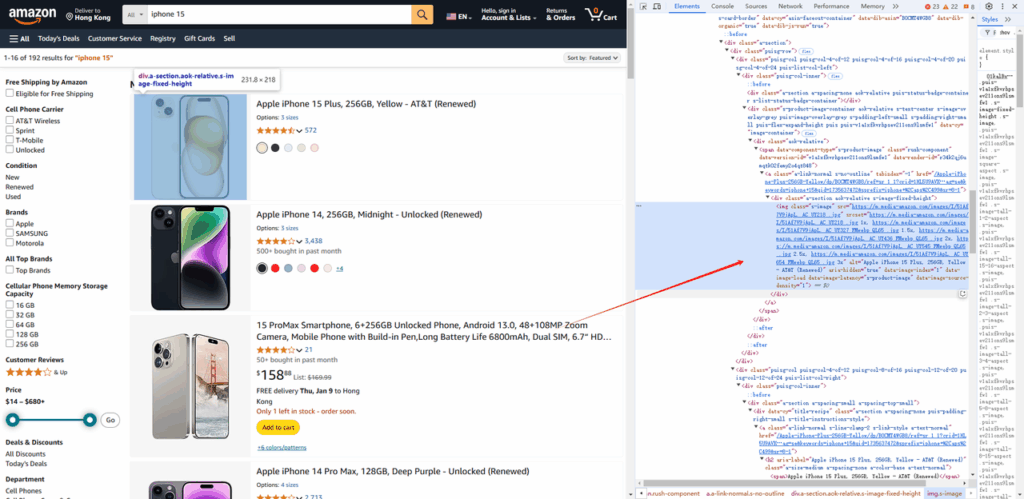Click the flex badge beside puisg-row div

pos(806,50)
